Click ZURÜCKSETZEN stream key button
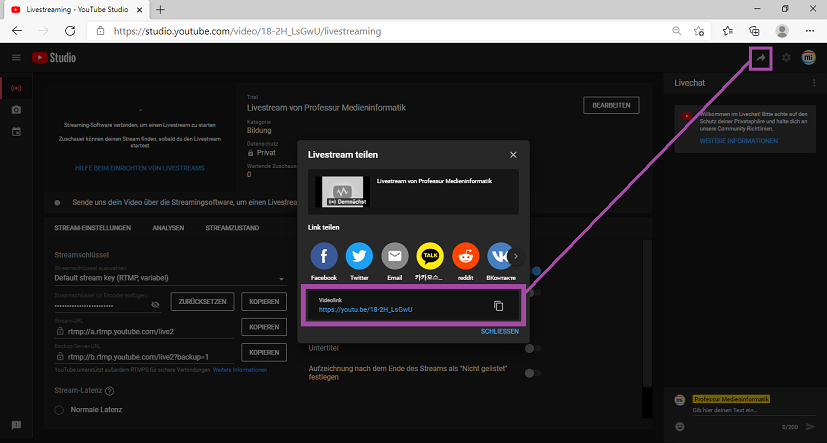This screenshot has height=443, width=827. tap(202, 302)
